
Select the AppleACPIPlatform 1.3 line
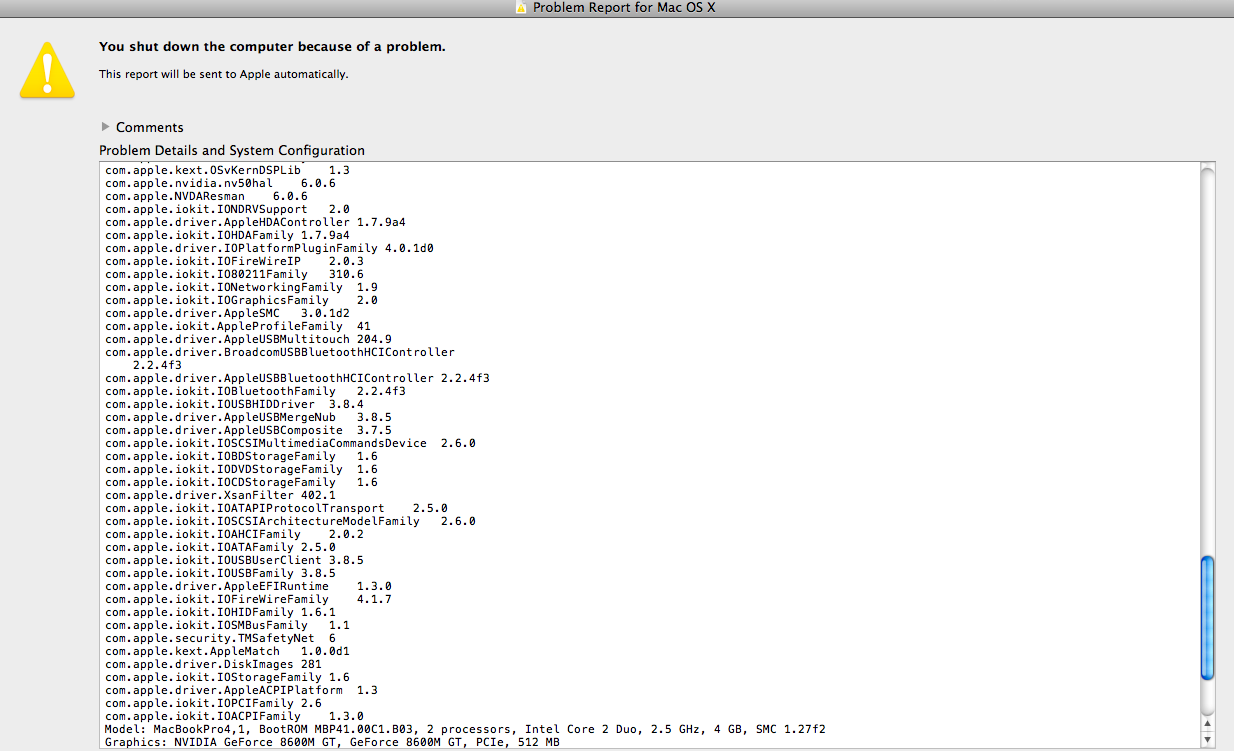click(x=241, y=690)
